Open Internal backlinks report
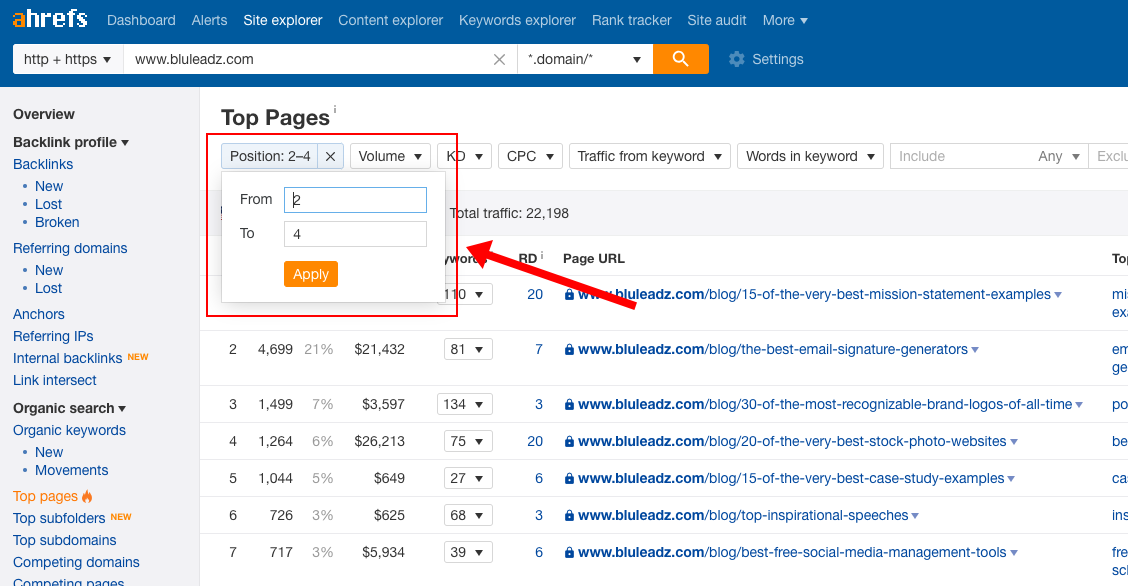The width and height of the screenshot is (1128, 586). click(68, 358)
